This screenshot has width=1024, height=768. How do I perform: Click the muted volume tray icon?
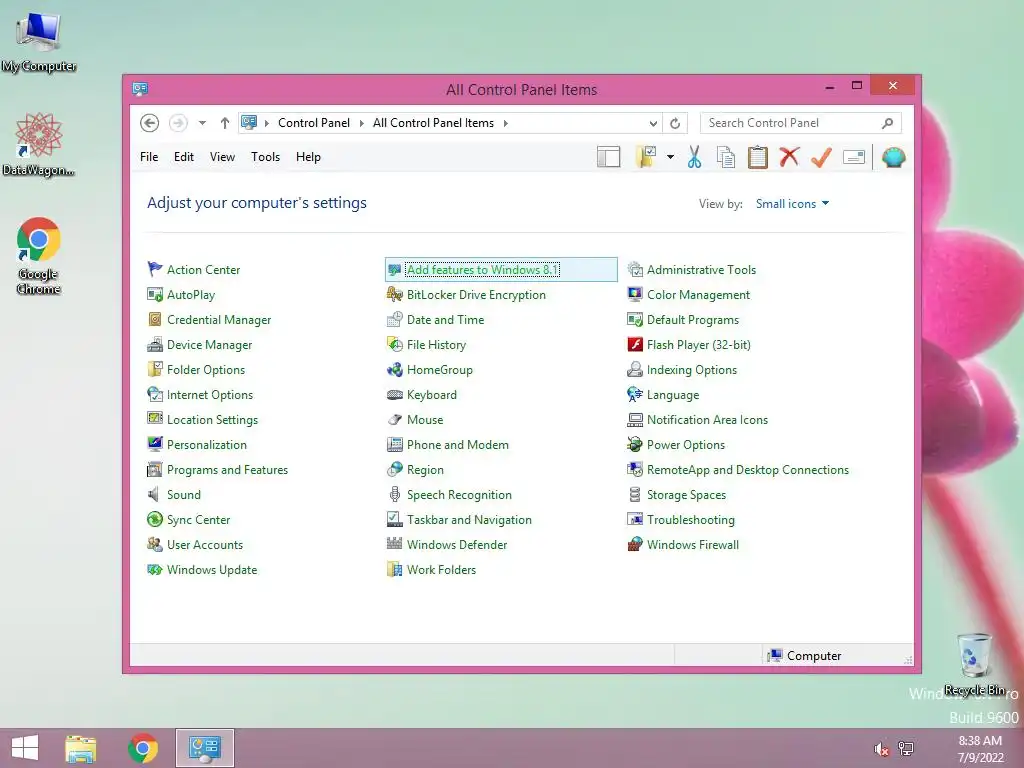click(881, 749)
